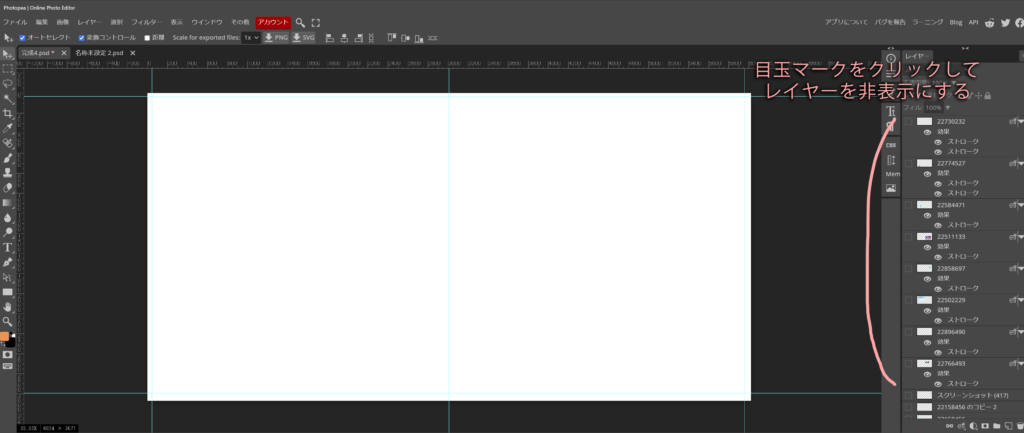Image resolution: width=1024 pixels, height=433 pixels.
Task: Select the Type (T) tool
Action: click(8, 247)
